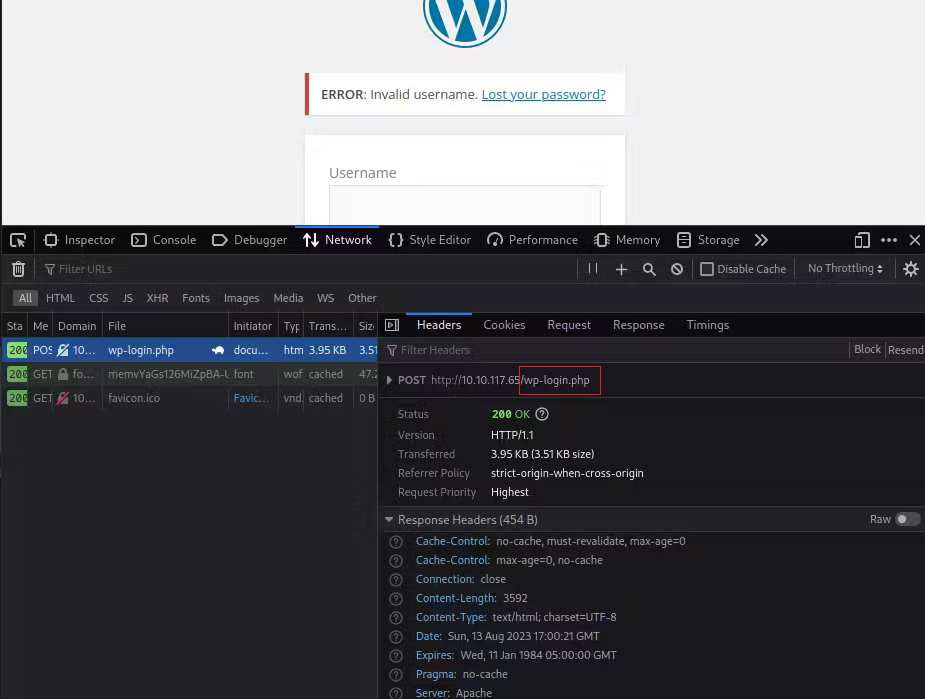925x699 pixels.
Task: Sort by the File column header
Action: click(165, 326)
